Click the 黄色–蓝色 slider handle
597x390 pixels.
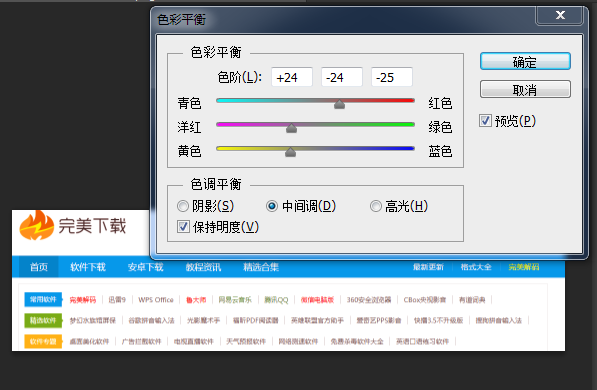[291, 152]
